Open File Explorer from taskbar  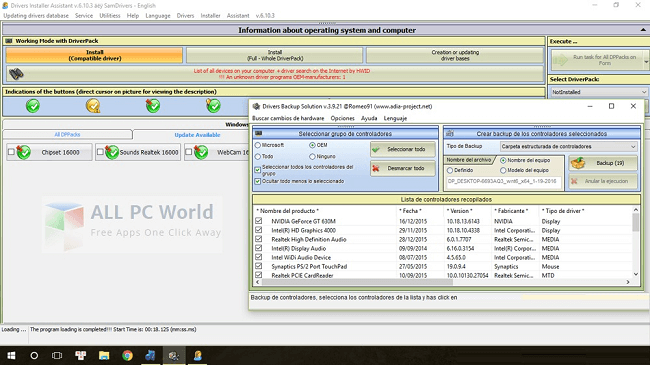(x=104, y=355)
